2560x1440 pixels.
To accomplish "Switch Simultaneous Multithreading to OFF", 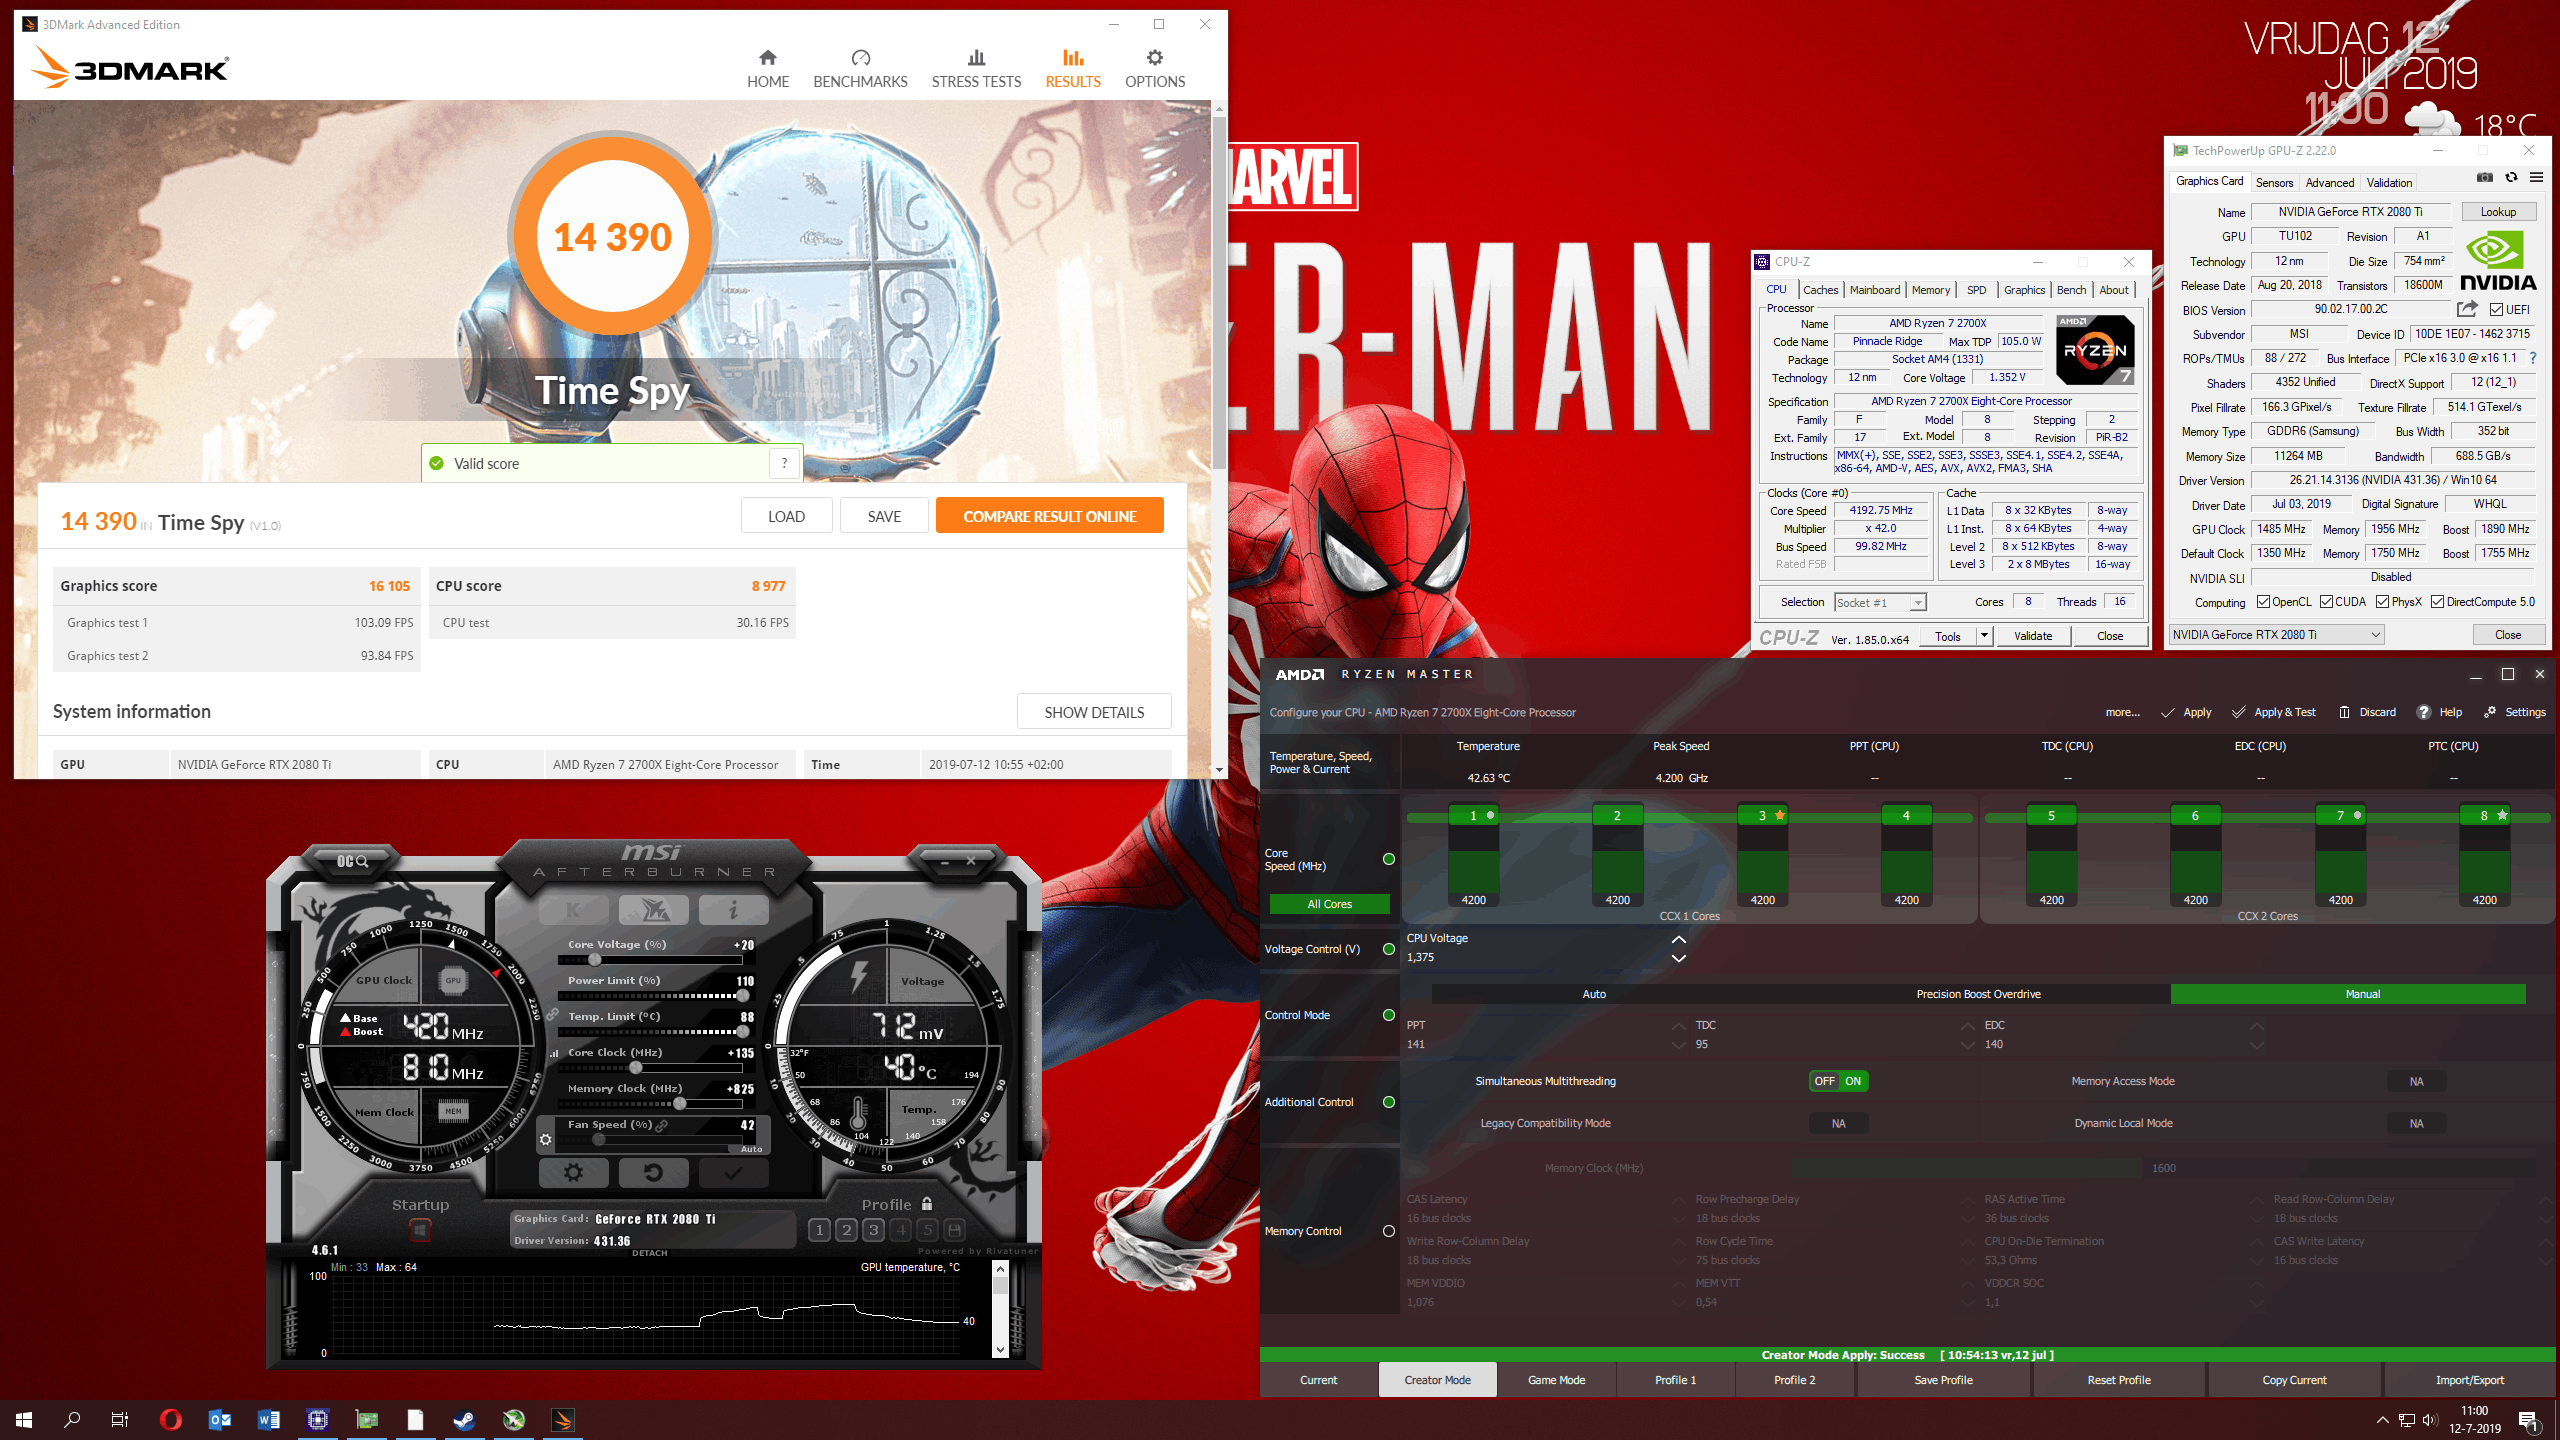I will tap(1824, 1081).
